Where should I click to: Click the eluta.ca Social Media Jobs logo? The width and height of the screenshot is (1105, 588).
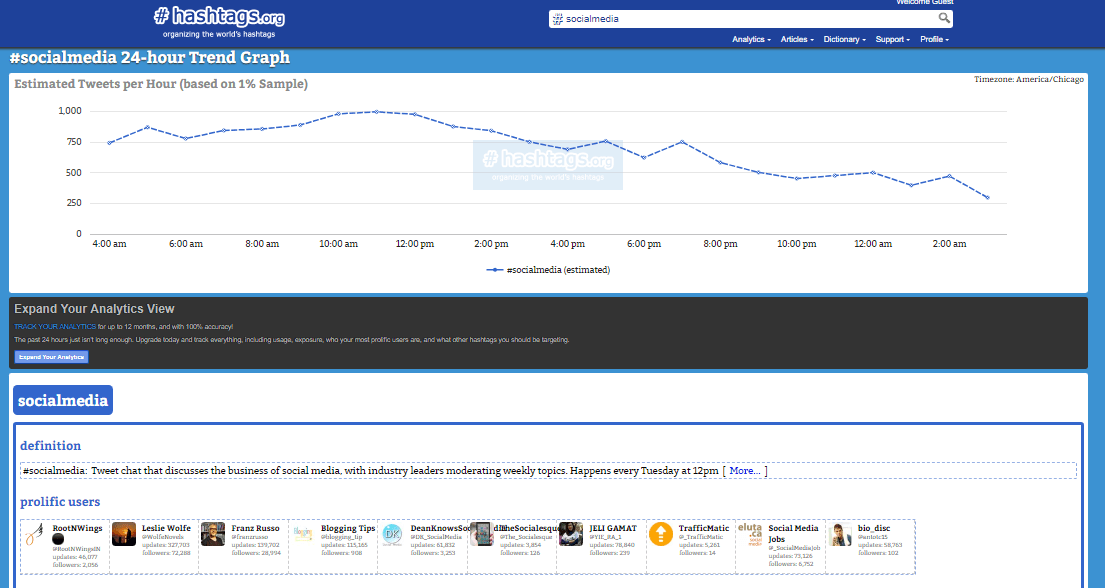point(750,534)
